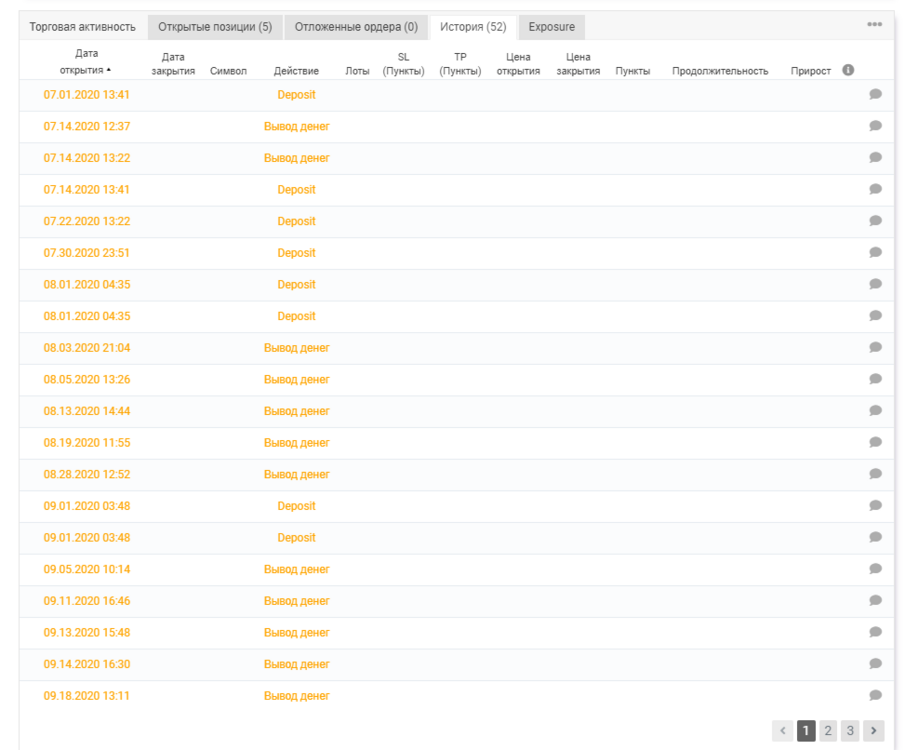
Task: Open comment icon for 07.14.2020 13:41 row
Action: (x=875, y=189)
